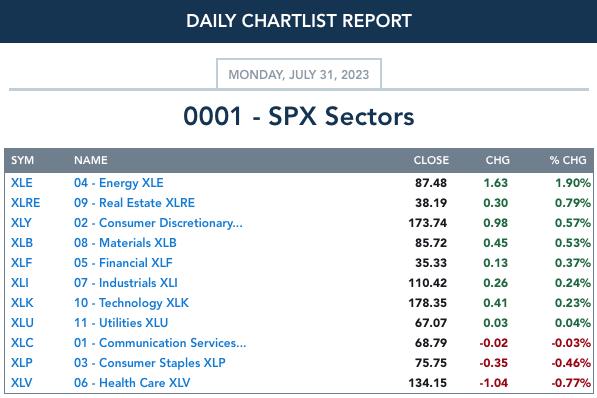Sort by the % CHG column header

(x=568, y=160)
